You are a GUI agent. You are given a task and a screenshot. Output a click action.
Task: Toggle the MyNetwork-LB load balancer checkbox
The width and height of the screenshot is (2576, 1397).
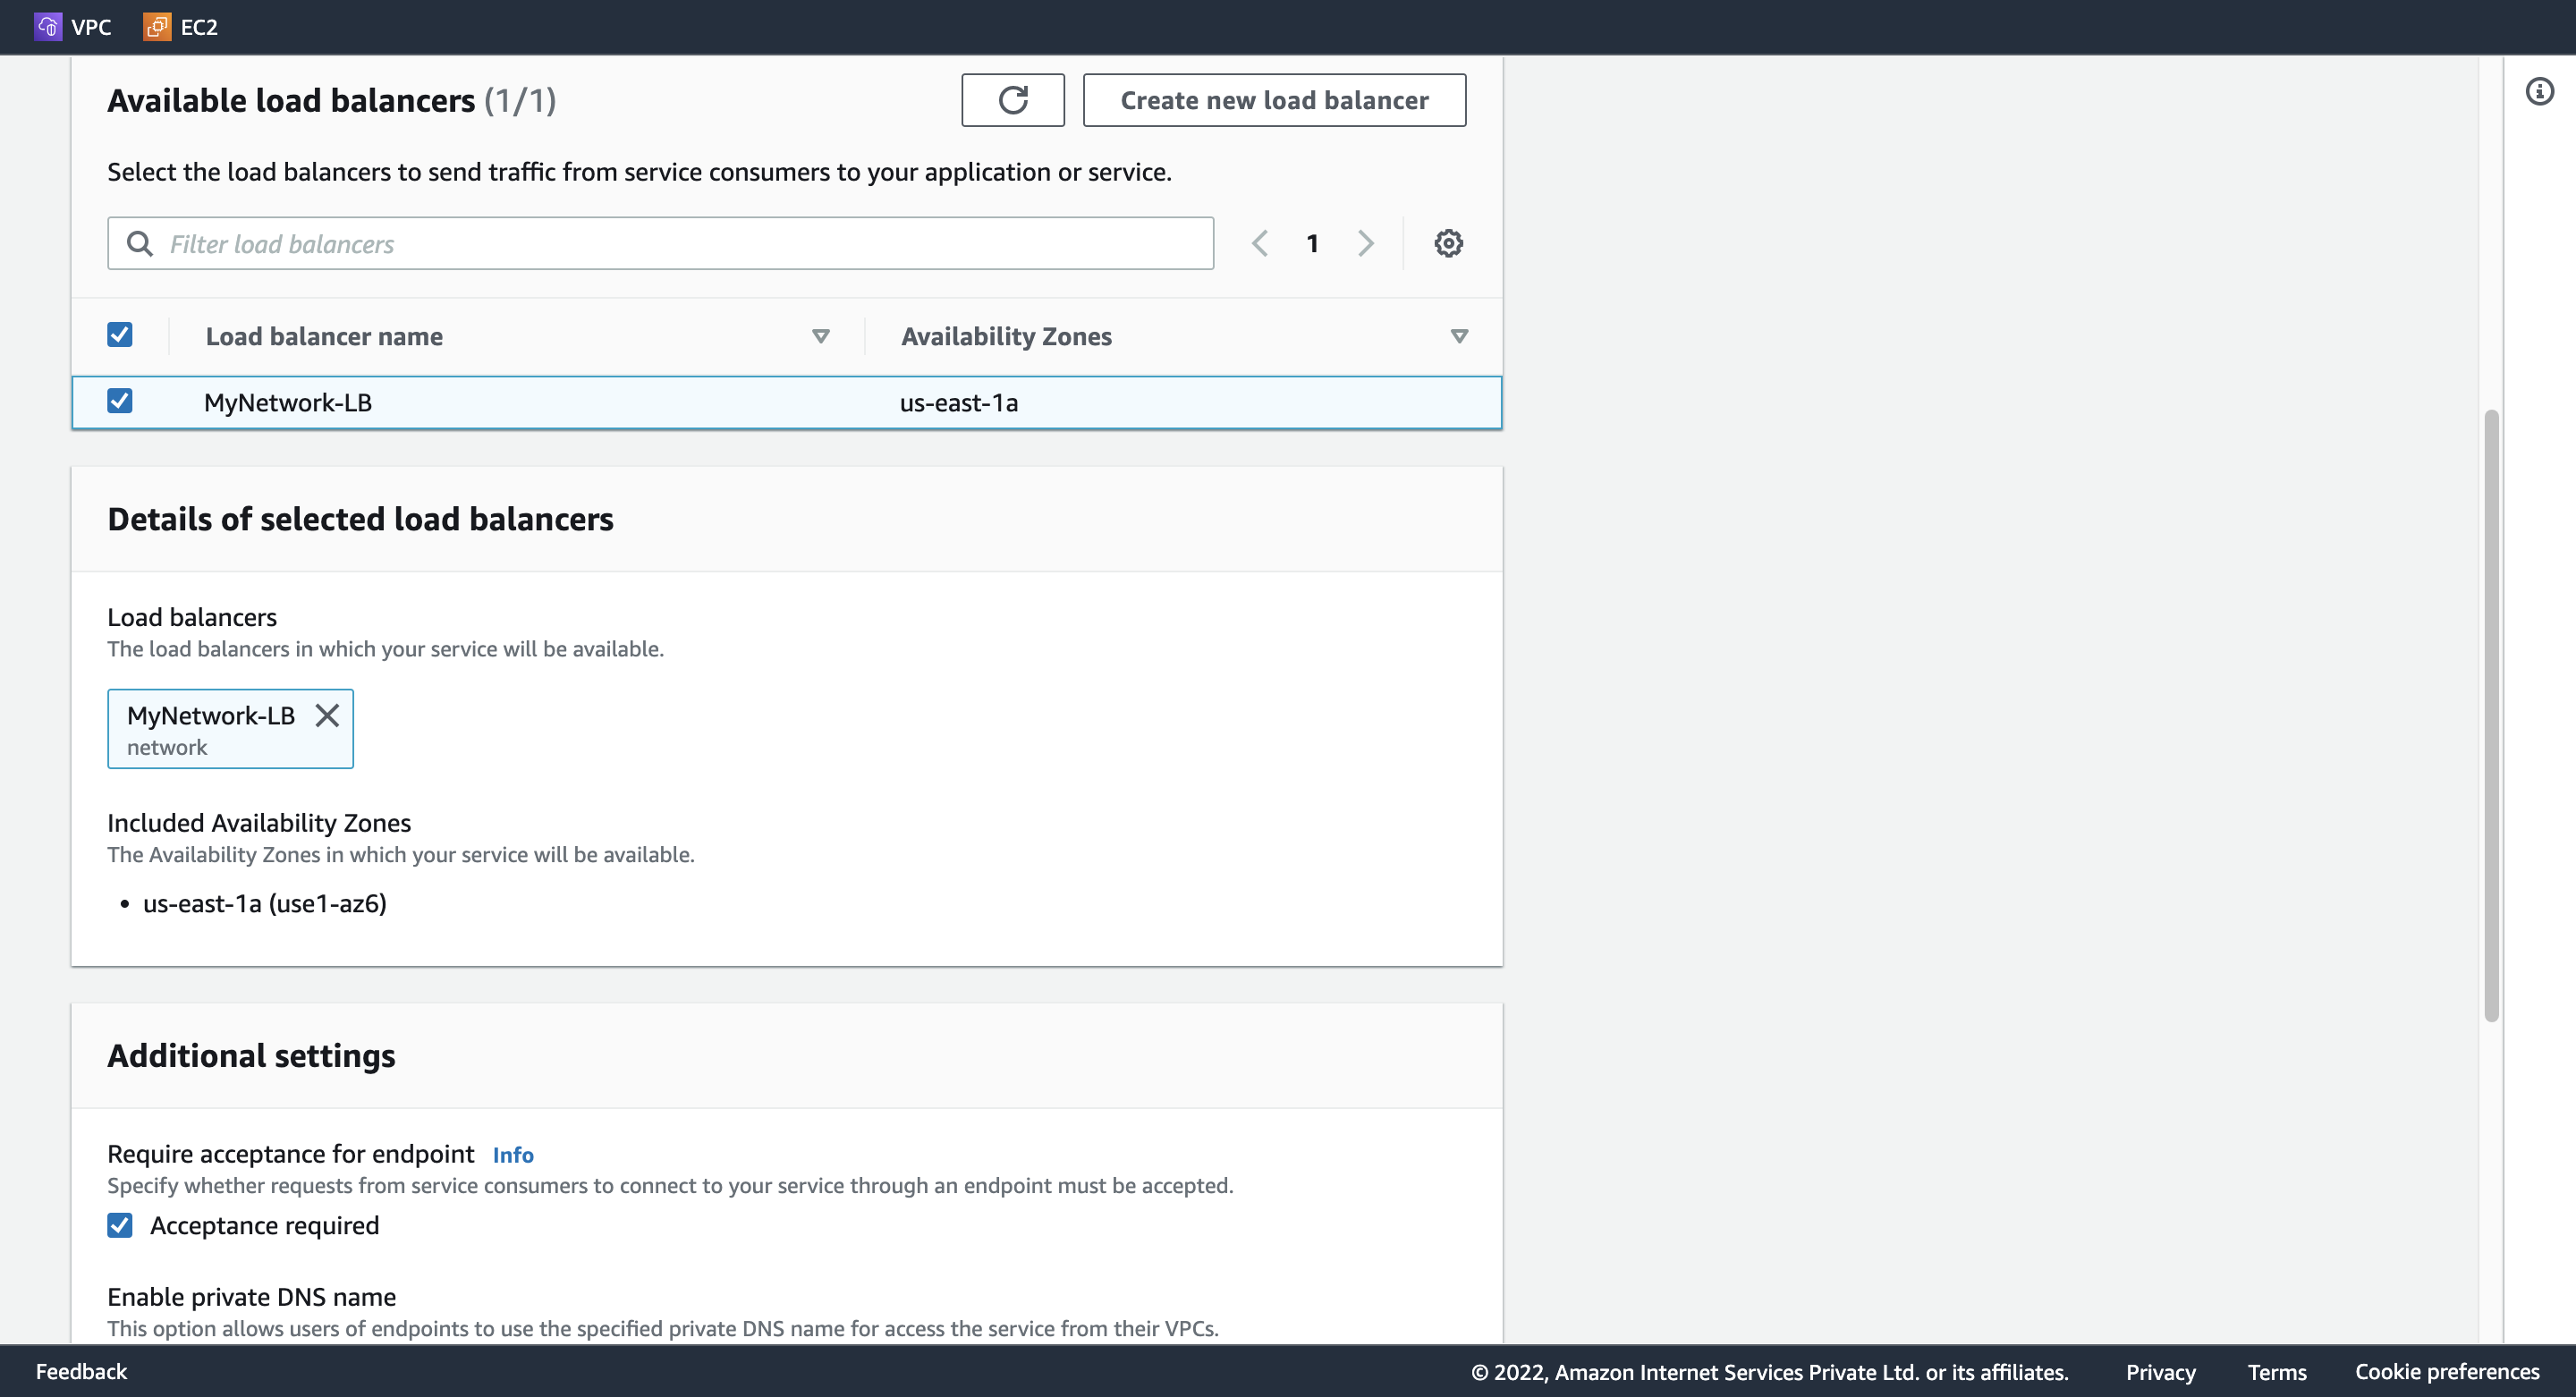(x=121, y=402)
